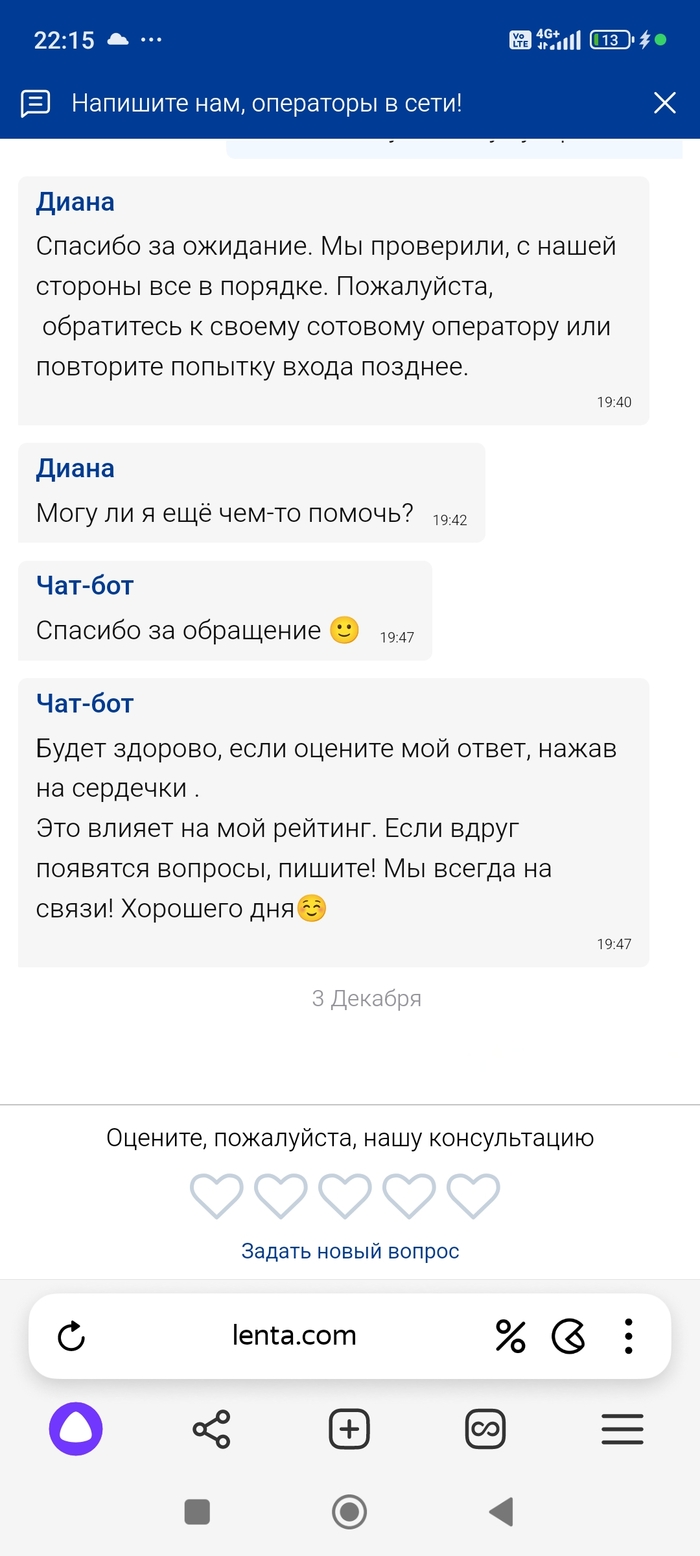Tap the lenta.com address field

pos(294,1336)
